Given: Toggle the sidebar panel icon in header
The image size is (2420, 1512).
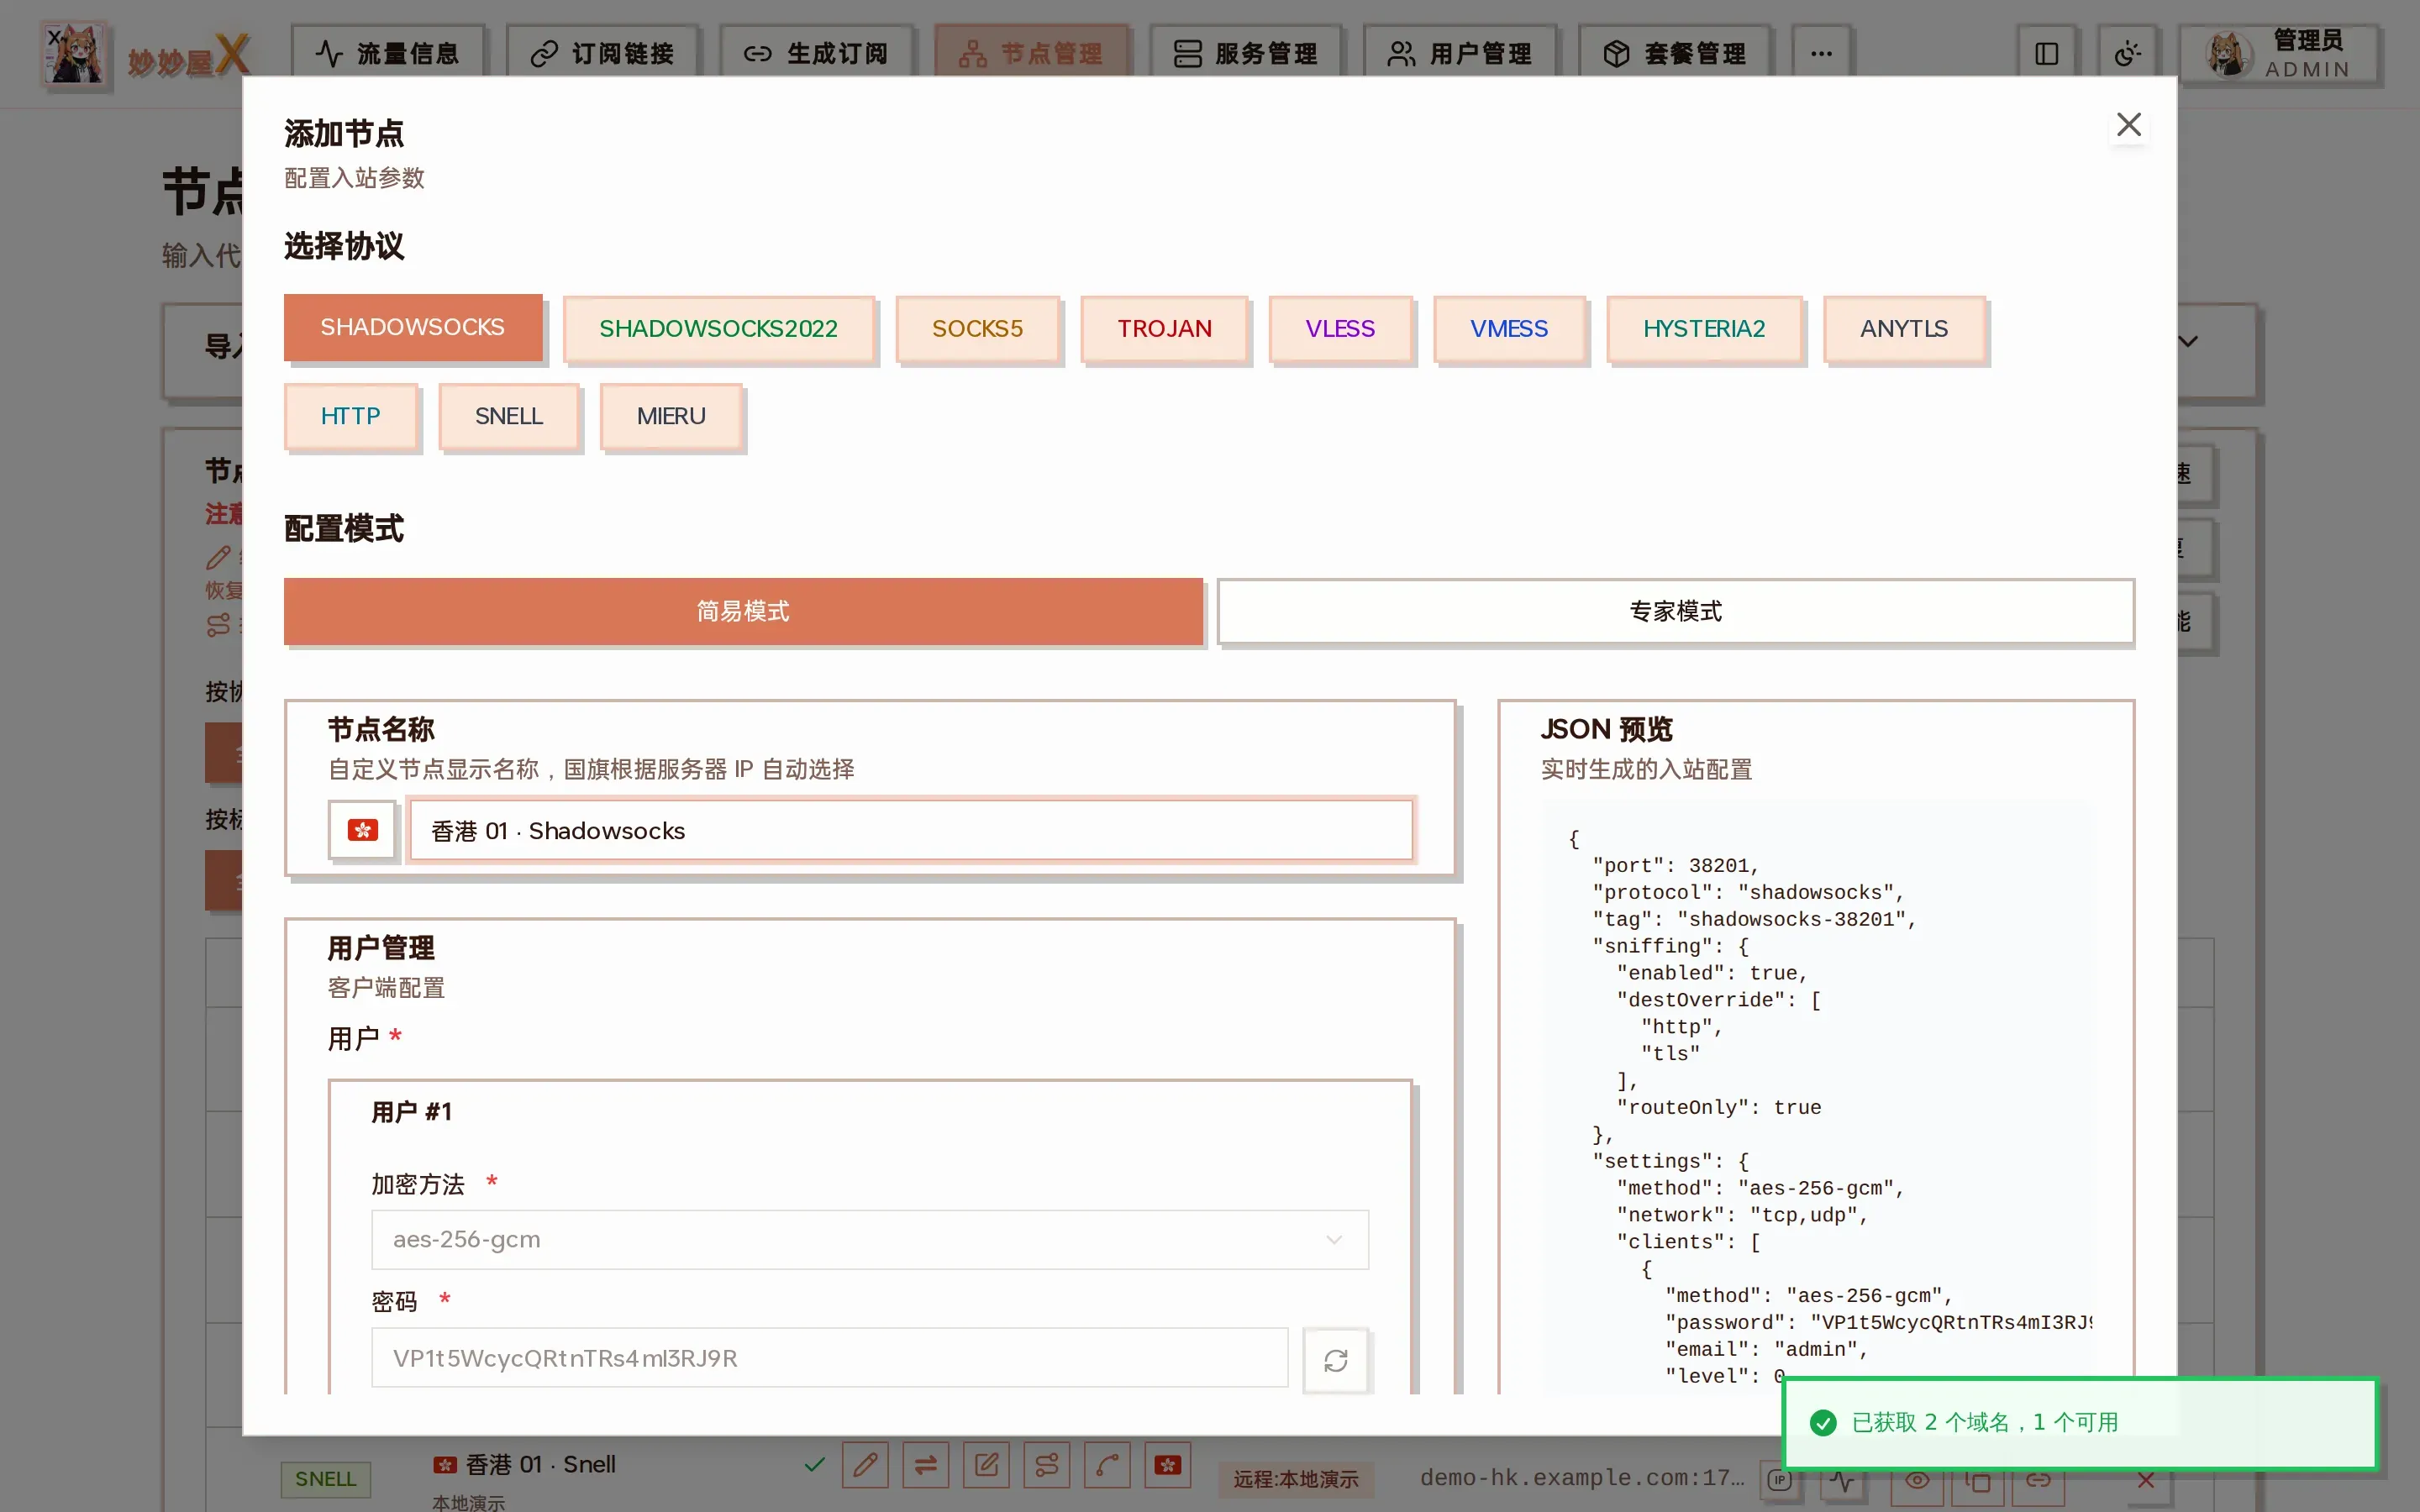Looking at the screenshot, I should tap(2046, 54).
